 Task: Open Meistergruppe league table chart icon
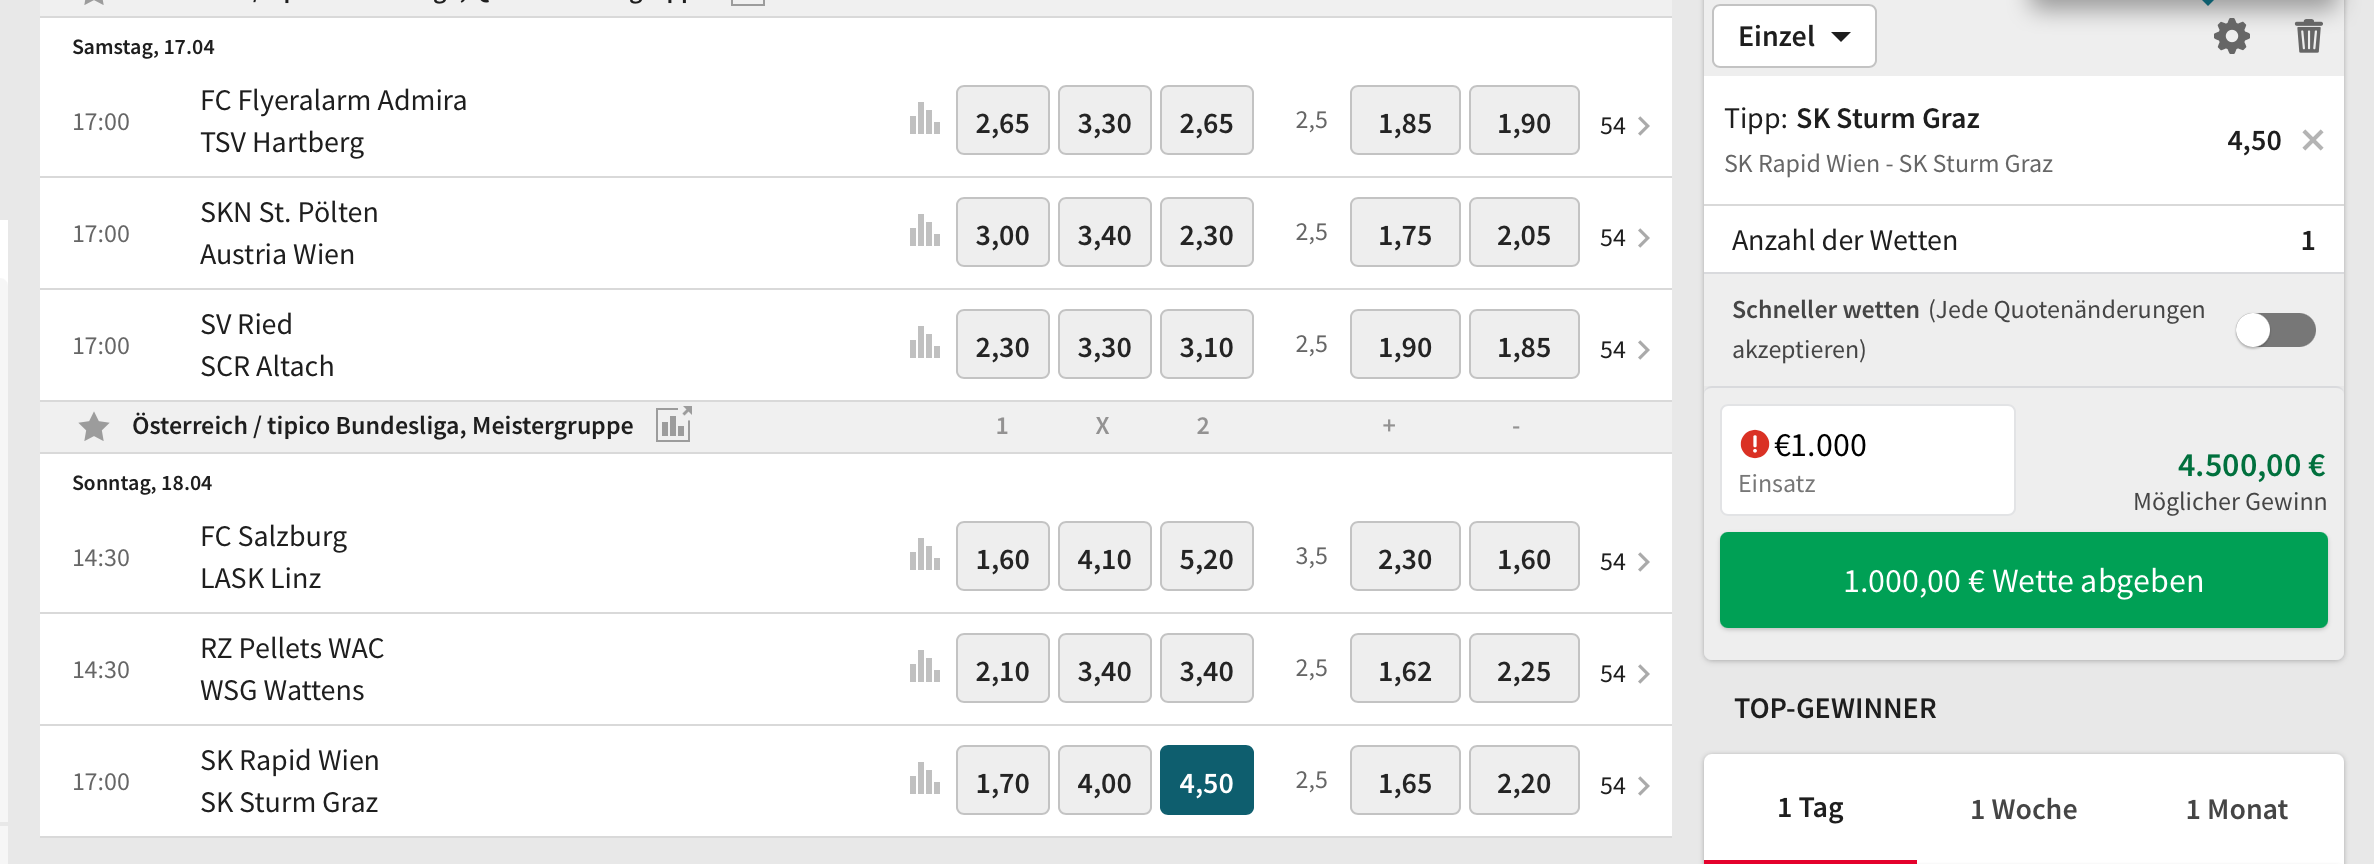point(674,424)
